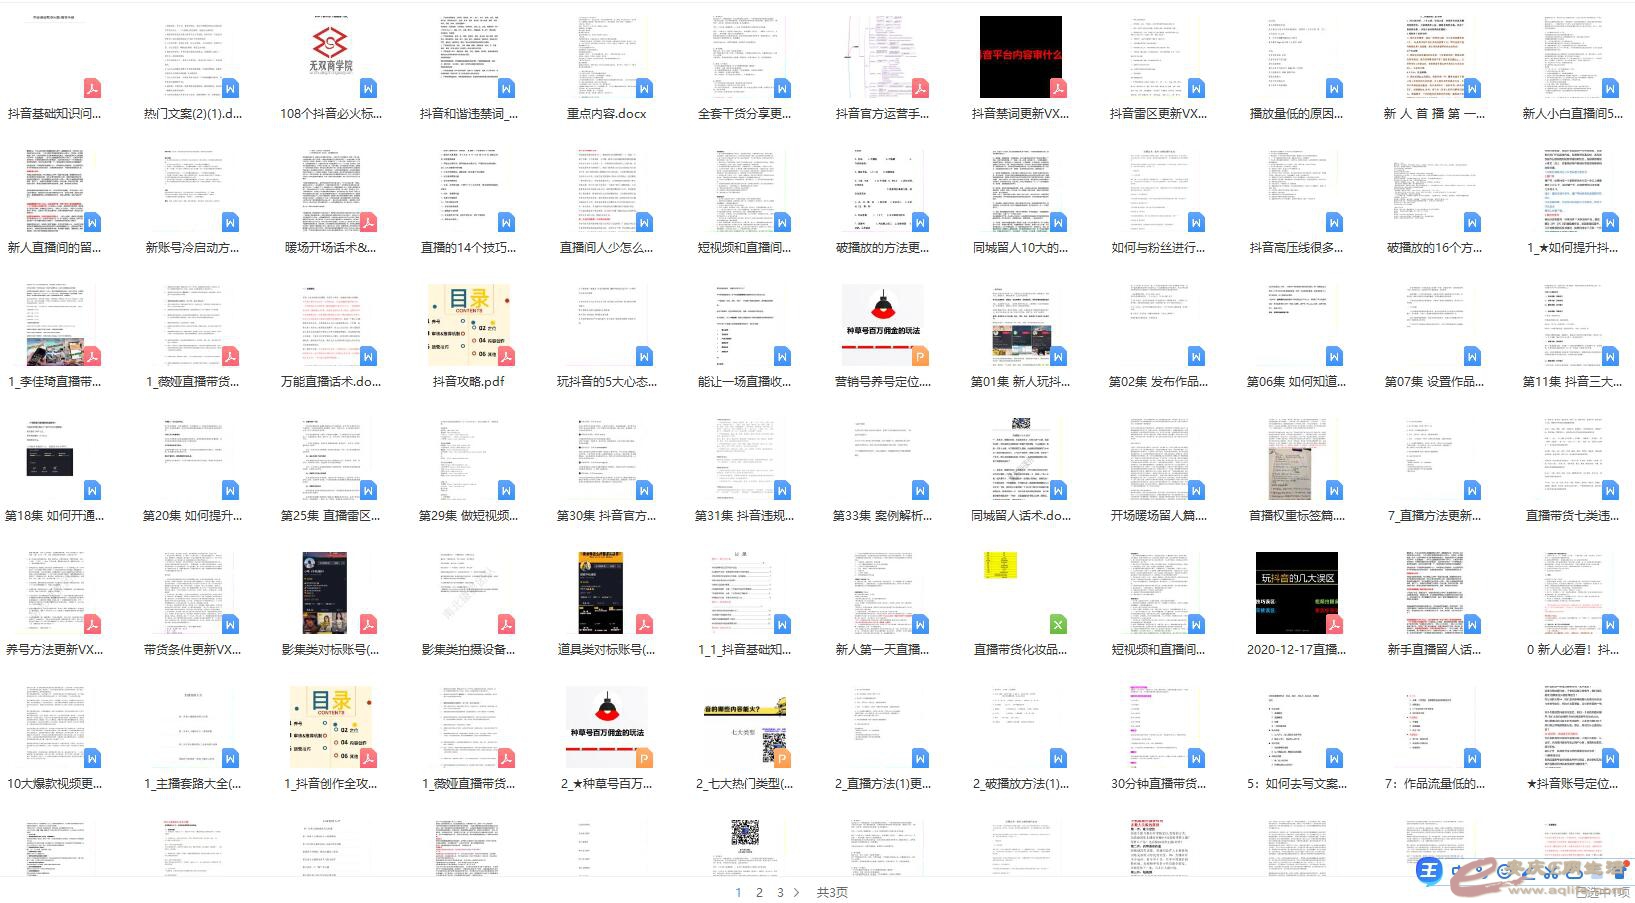Open the 同城留人话术 document name
Viewport: 1635px width, 903px height.
point(1021,516)
